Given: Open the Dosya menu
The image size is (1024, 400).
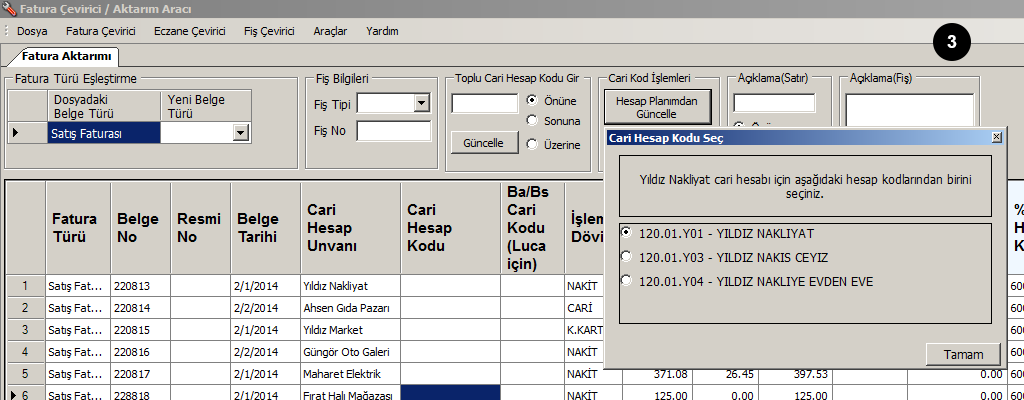Looking at the screenshot, I should click(x=32, y=31).
